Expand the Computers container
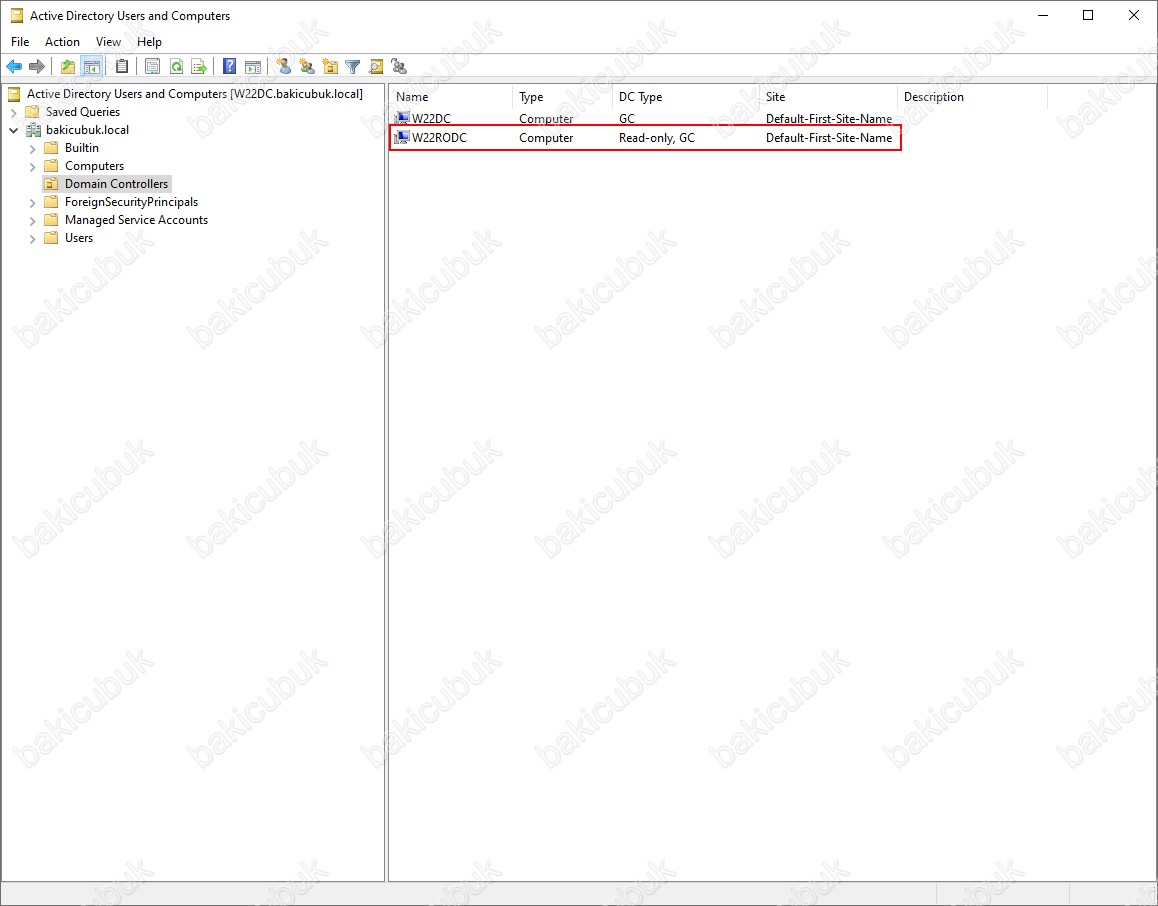 (32, 166)
